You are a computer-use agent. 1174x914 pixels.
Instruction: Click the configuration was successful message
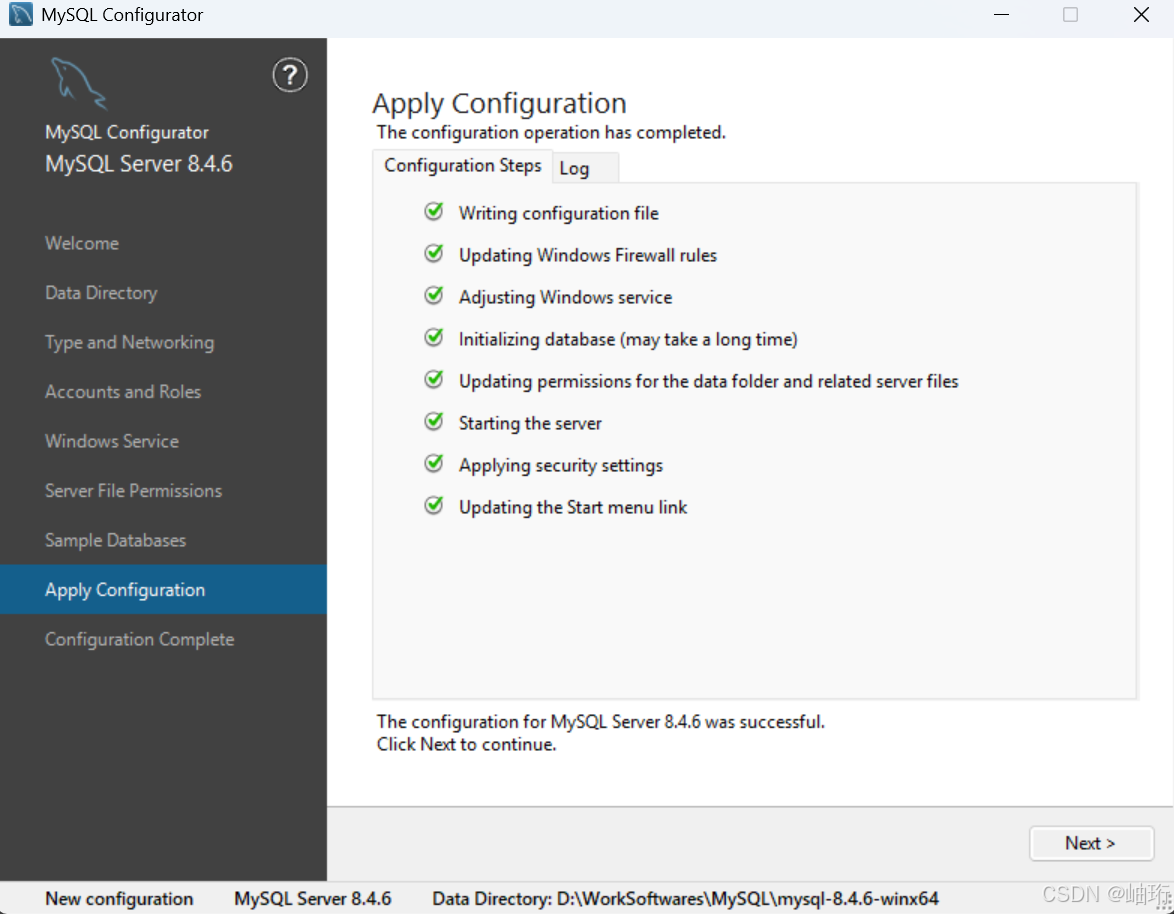pos(600,722)
